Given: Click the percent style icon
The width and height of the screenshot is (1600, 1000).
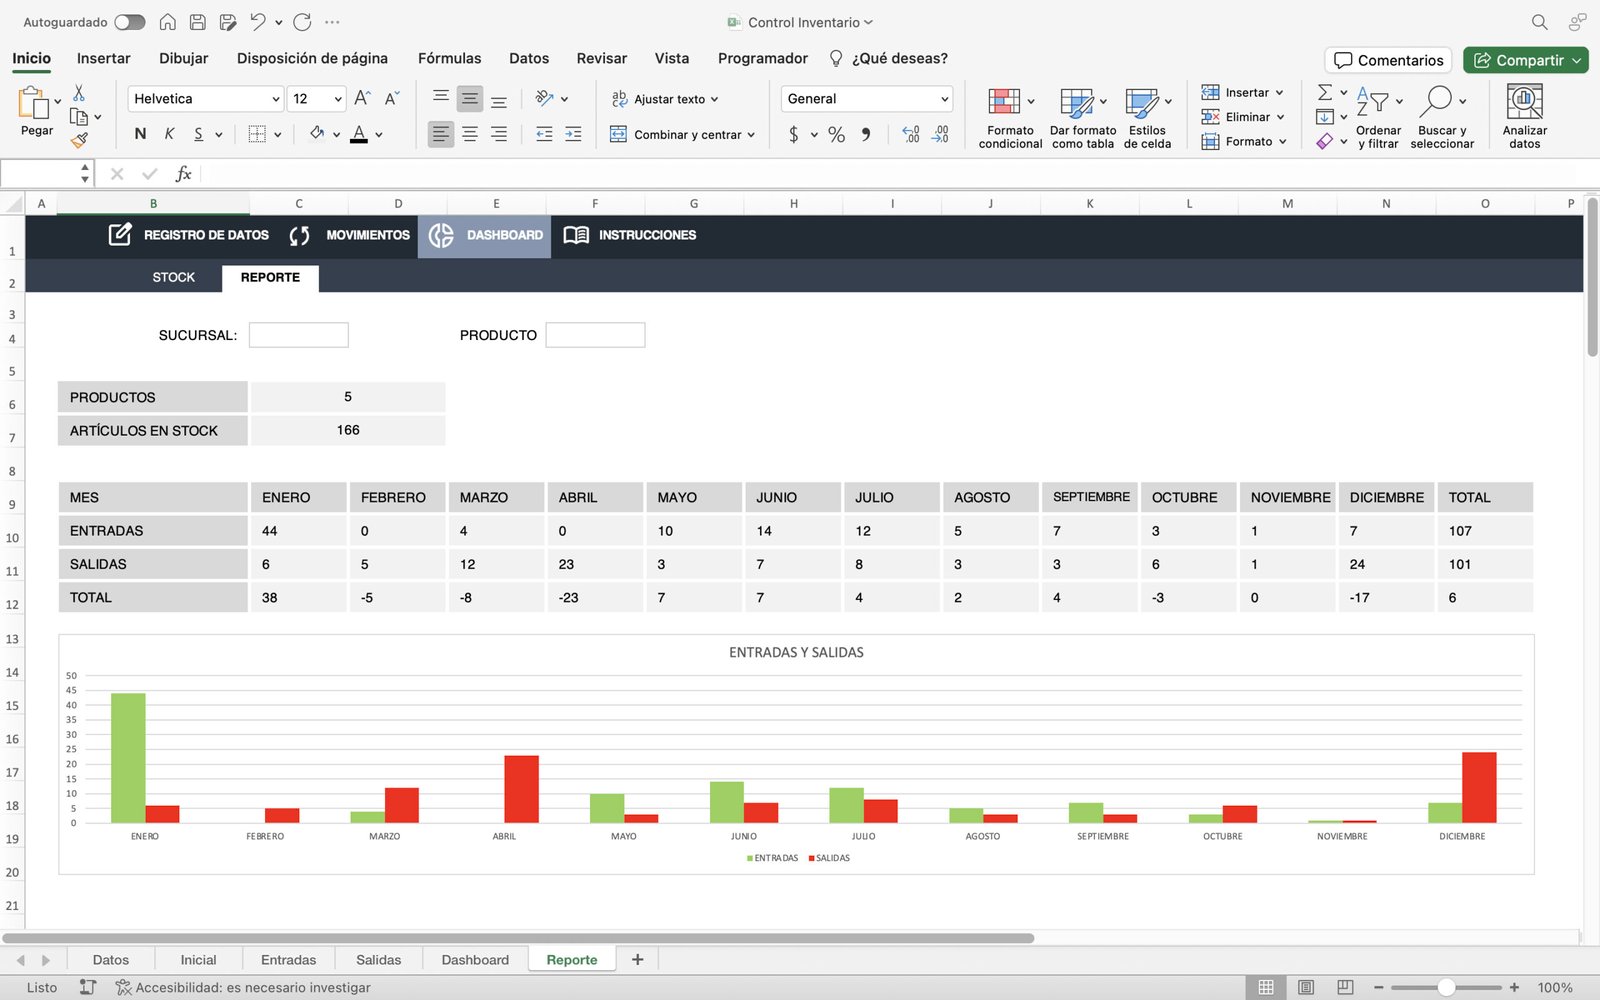Looking at the screenshot, I should point(836,134).
